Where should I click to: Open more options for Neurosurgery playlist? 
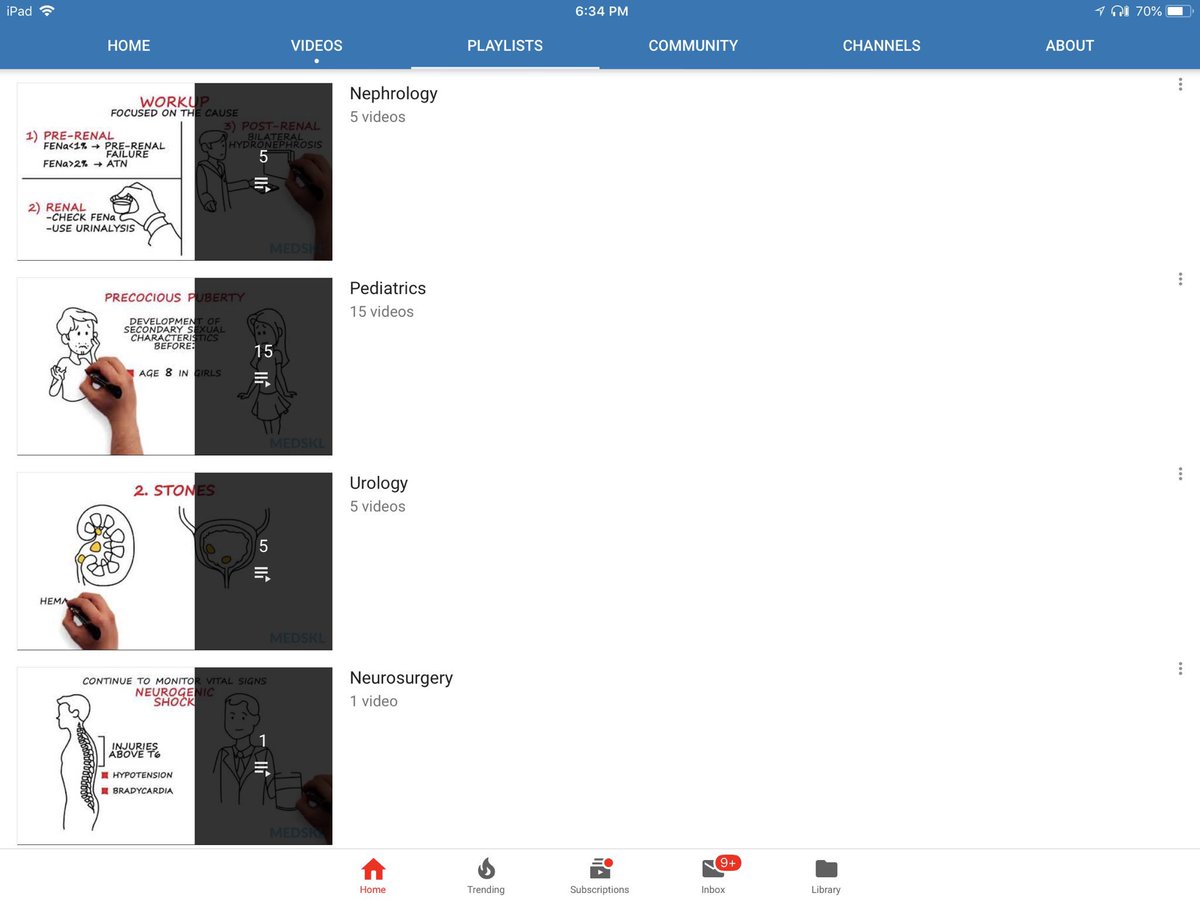tap(1180, 668)
